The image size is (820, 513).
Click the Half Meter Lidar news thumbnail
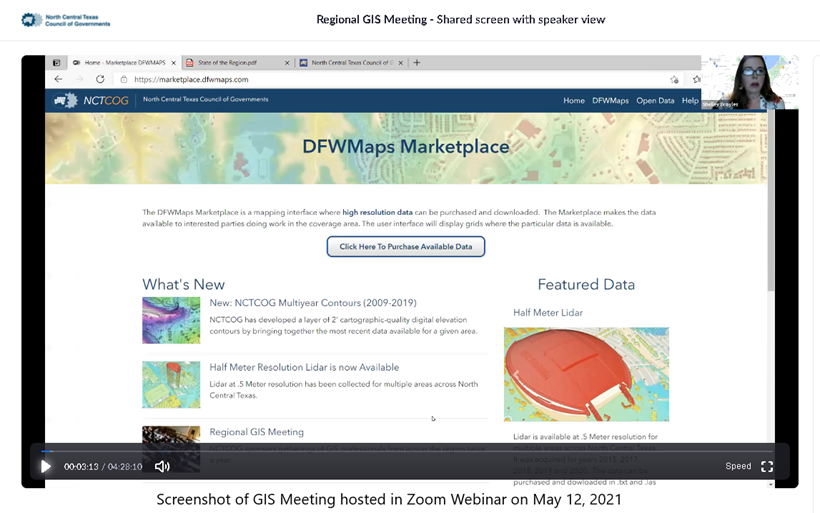click(x=171, y=384)
